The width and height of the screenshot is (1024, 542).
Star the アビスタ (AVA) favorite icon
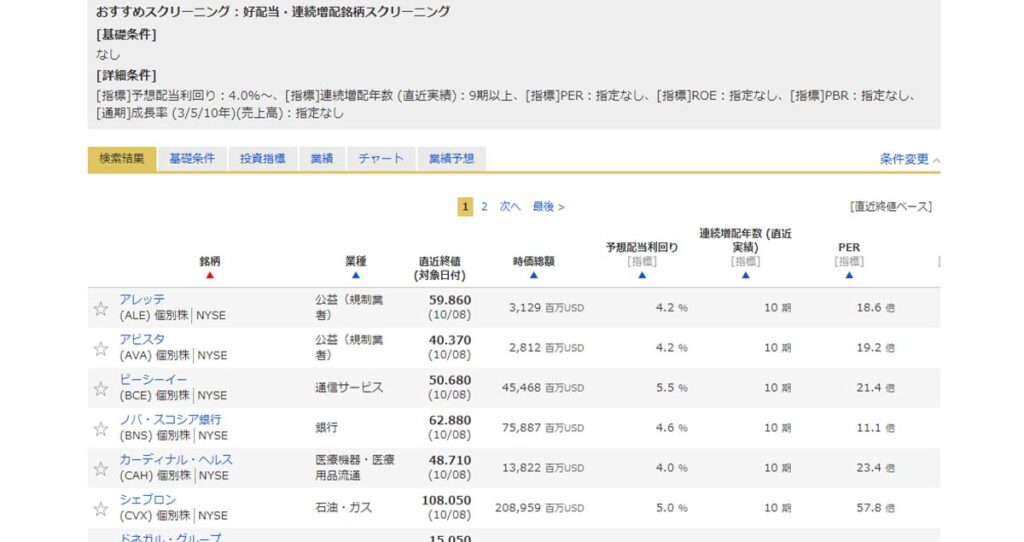click(101, 349)
